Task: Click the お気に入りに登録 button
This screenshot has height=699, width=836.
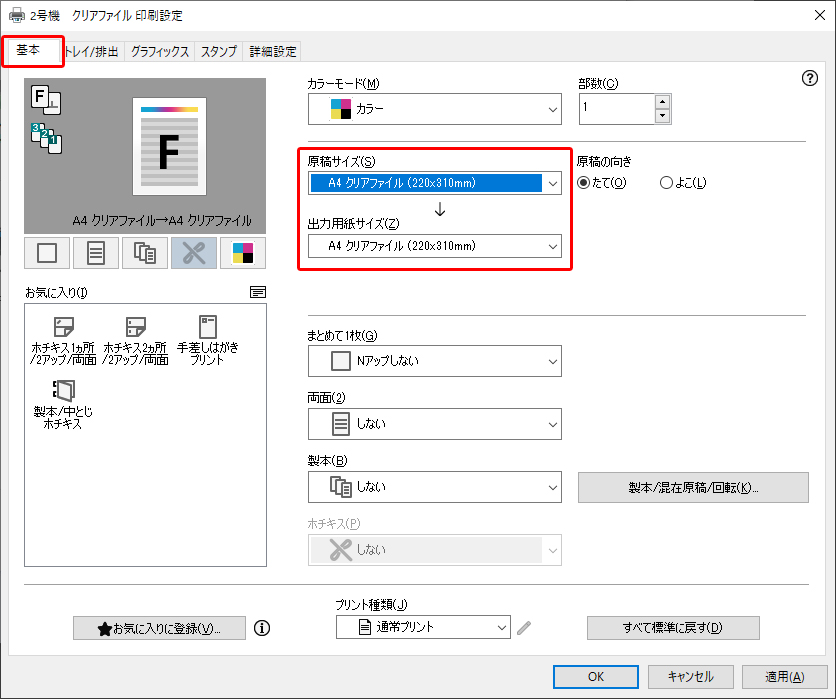Action: pos(159,628)
